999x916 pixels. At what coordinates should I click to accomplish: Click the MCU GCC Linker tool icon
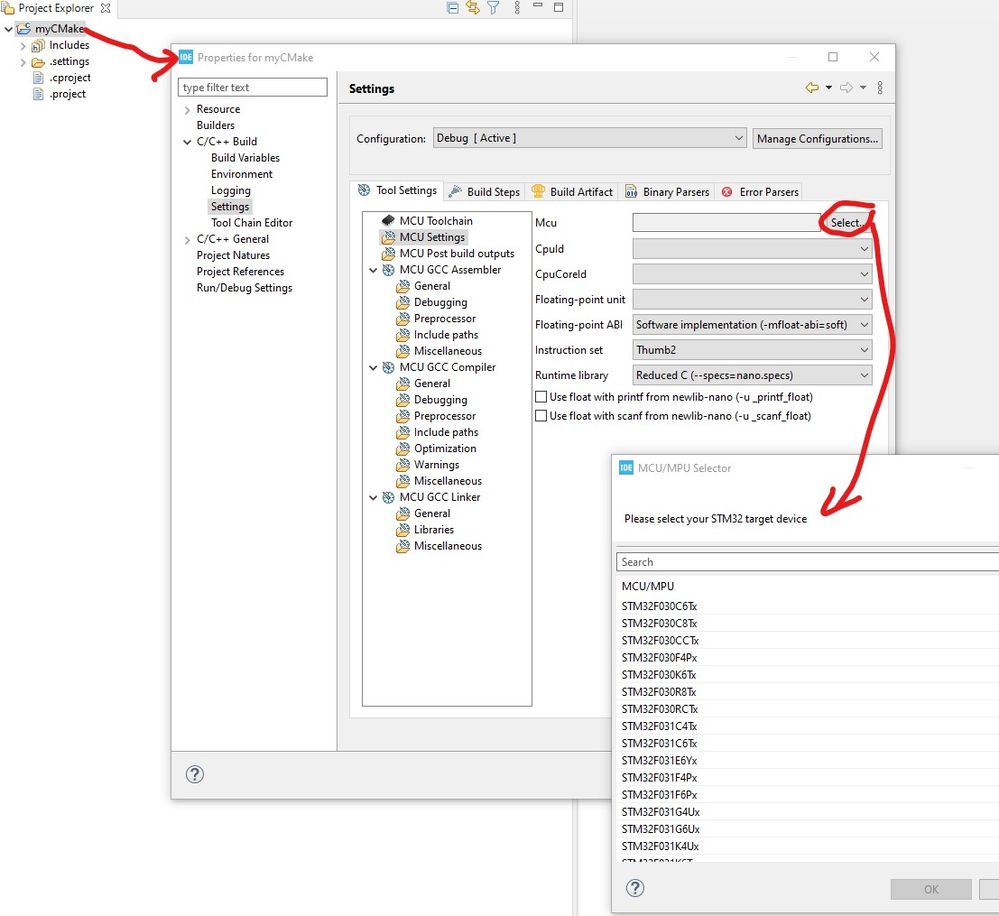(388, 497)
